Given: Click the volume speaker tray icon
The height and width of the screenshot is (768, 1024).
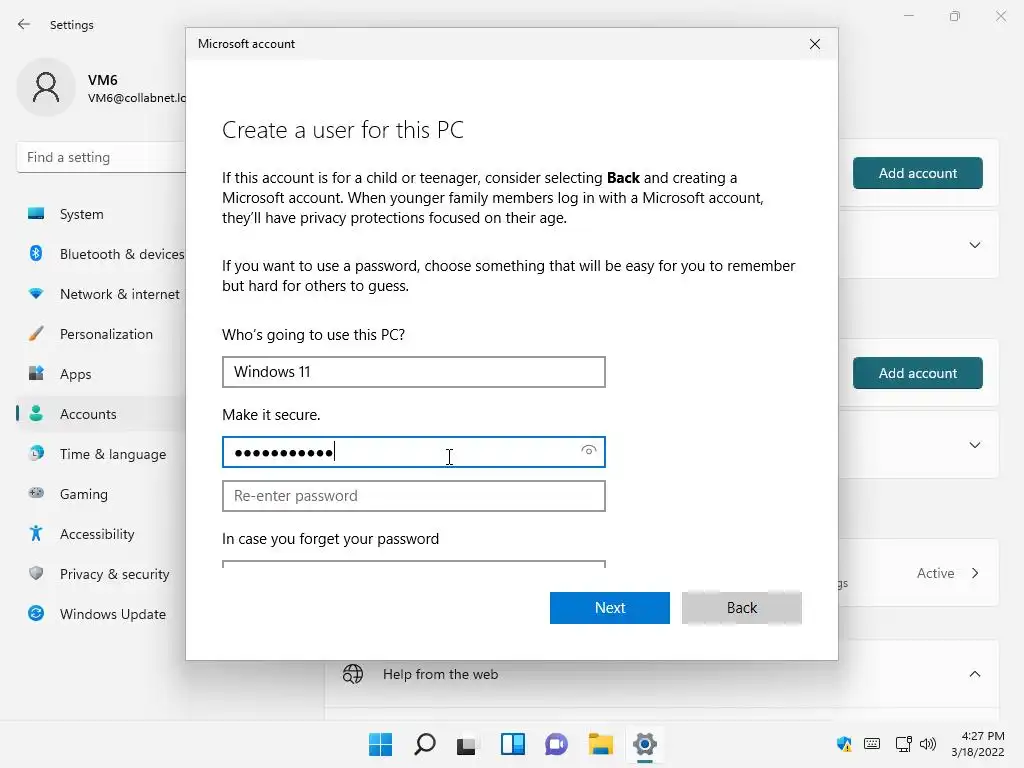Looking at the screenshot, I should 928,743.
